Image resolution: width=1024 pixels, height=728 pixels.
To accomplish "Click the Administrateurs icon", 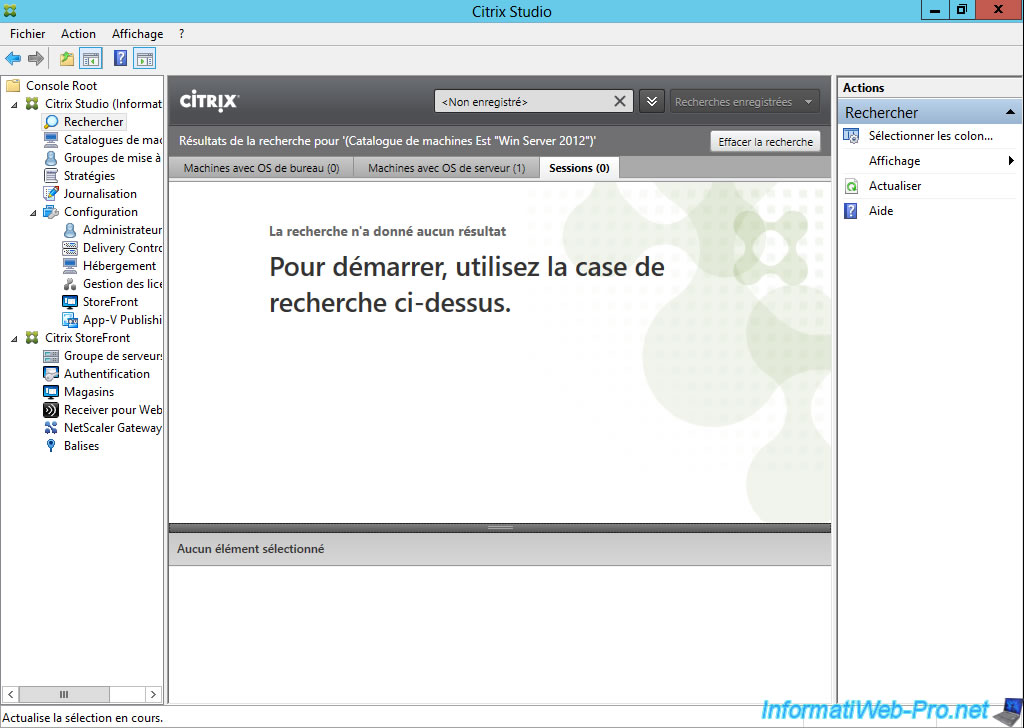I will click(70, 230).
